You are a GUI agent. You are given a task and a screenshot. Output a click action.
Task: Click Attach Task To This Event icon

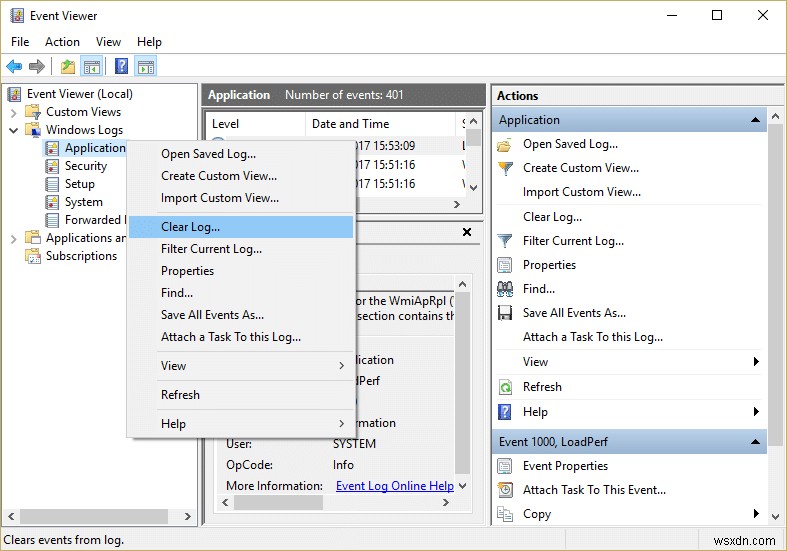[505, 490]
